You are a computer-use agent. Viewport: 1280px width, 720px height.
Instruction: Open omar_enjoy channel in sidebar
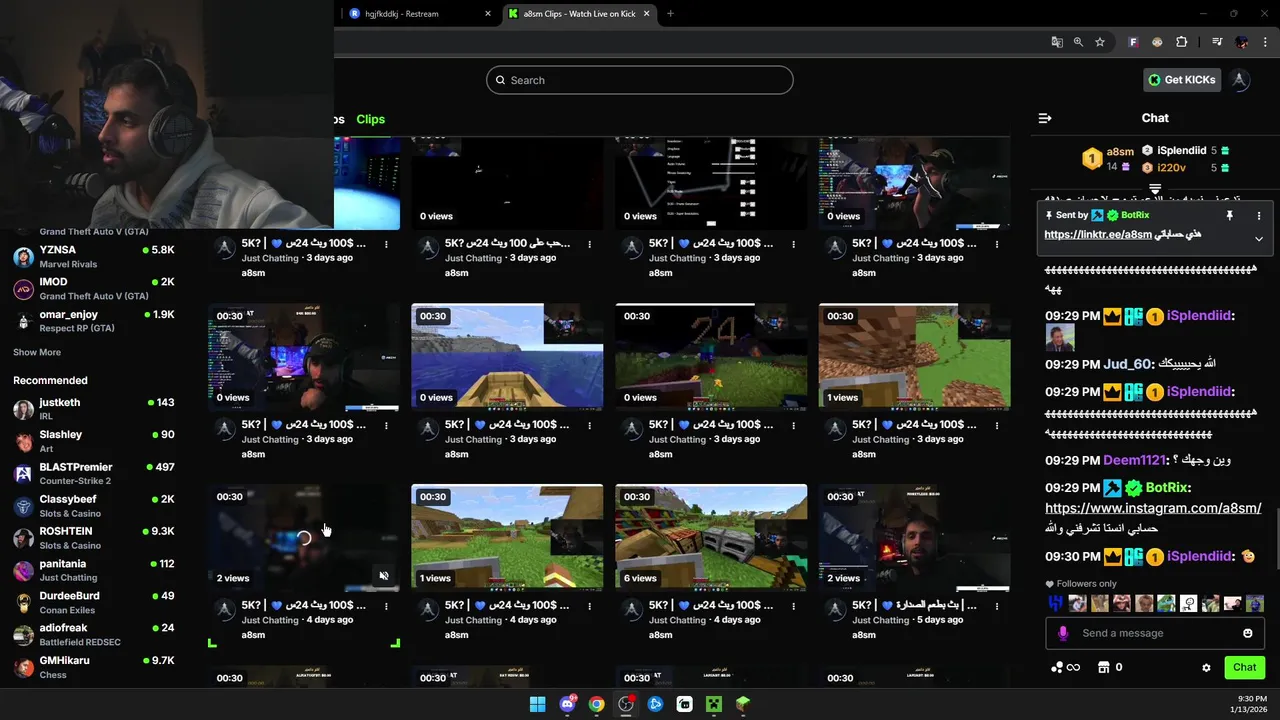point(94,321)
